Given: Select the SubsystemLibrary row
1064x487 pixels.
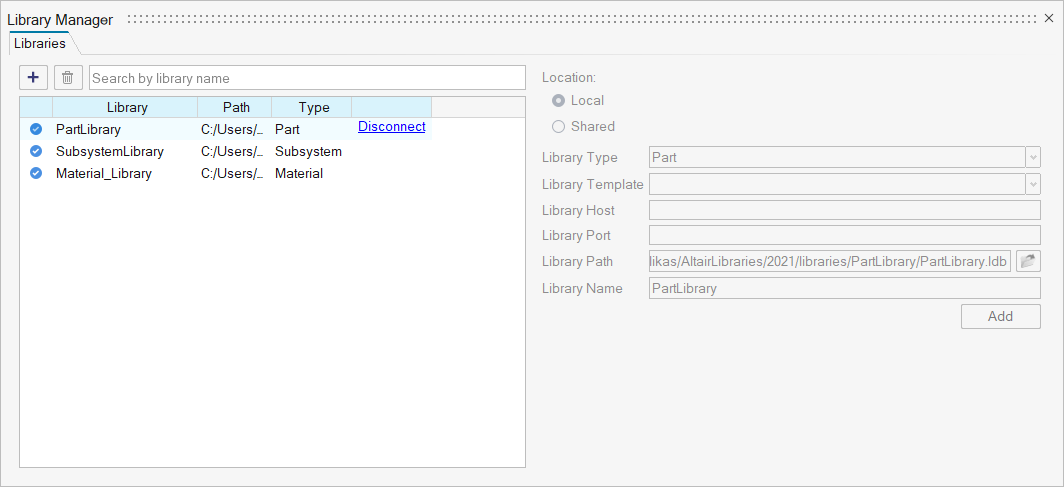Looking at the screenshot, I should coord(110,152).
